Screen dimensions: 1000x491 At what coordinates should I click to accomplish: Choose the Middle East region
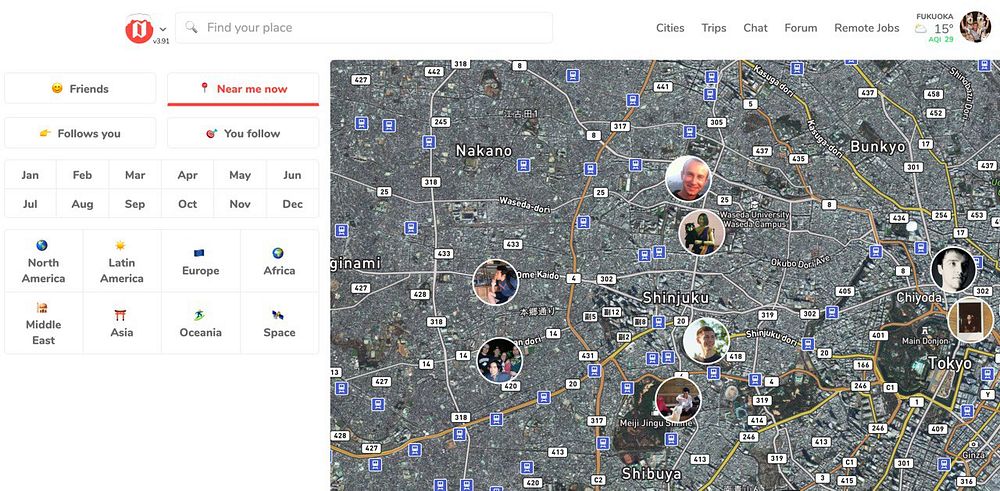point(43,323)
